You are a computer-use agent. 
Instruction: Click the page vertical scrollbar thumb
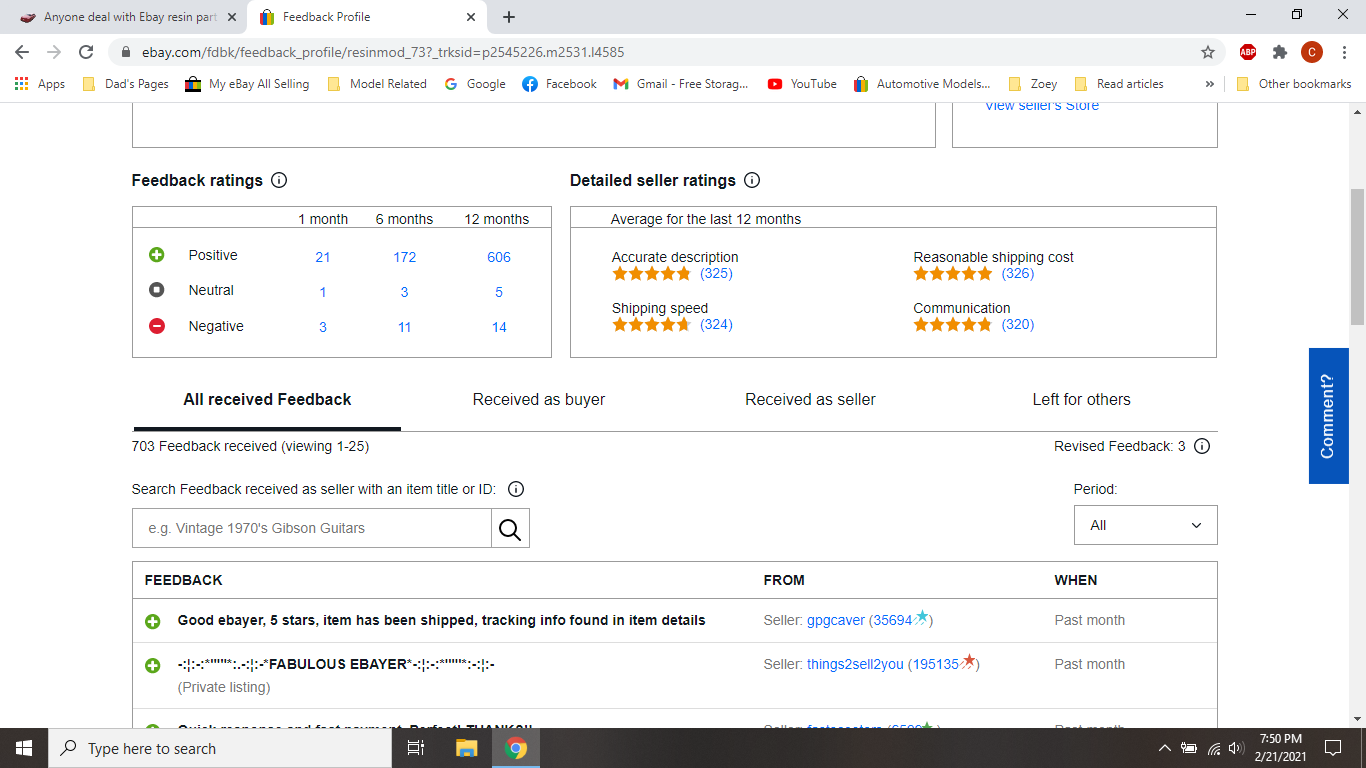[1357, 255]
